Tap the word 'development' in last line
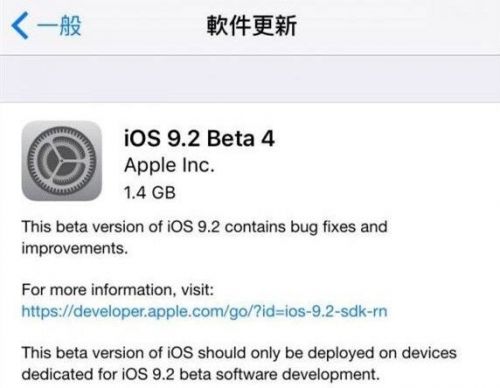The width and height of the screenshot is (500, 388). point(330,374)
